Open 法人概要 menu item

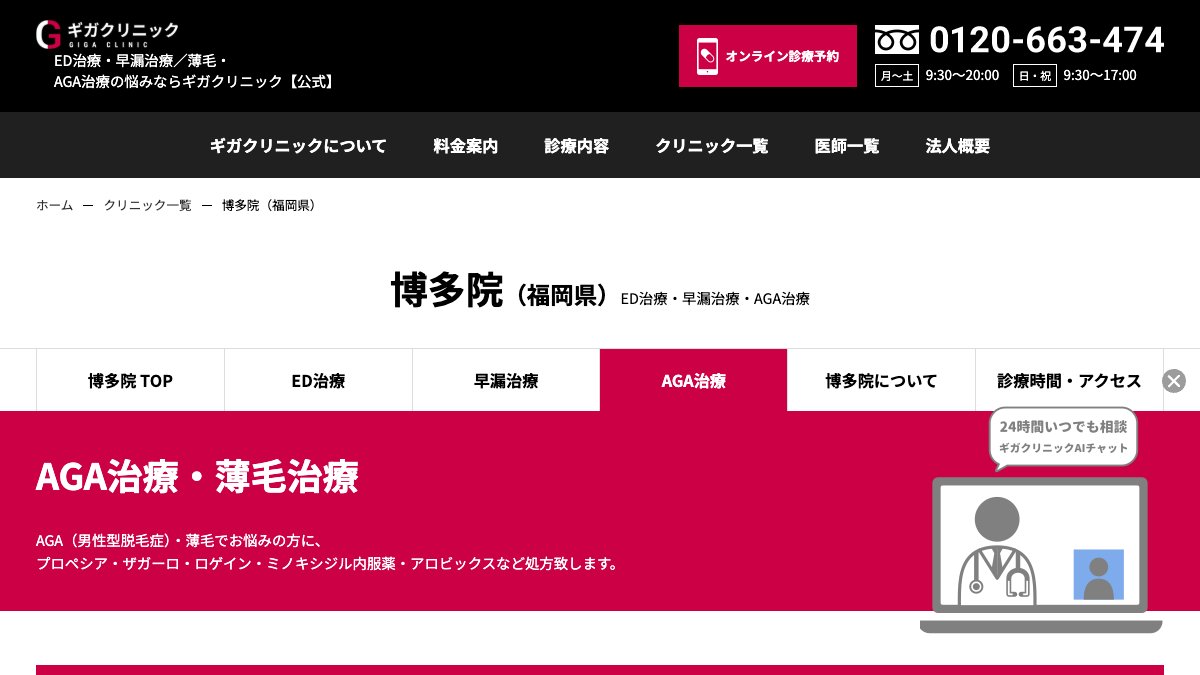958,145
